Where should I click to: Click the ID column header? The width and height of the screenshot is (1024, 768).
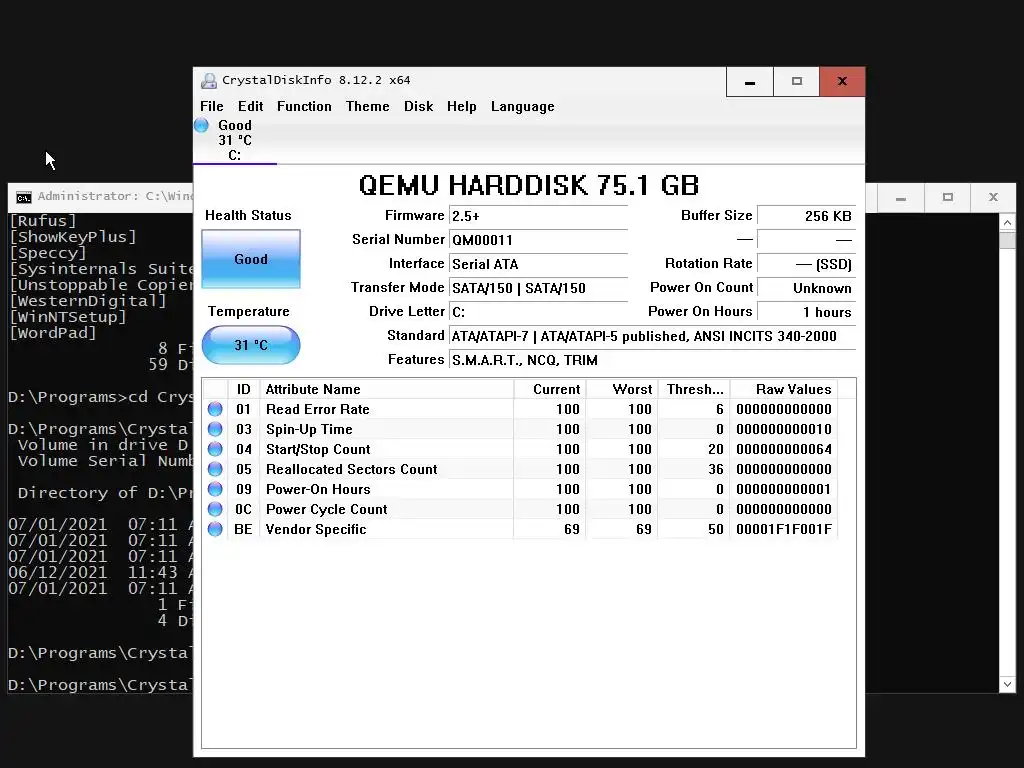244,389
